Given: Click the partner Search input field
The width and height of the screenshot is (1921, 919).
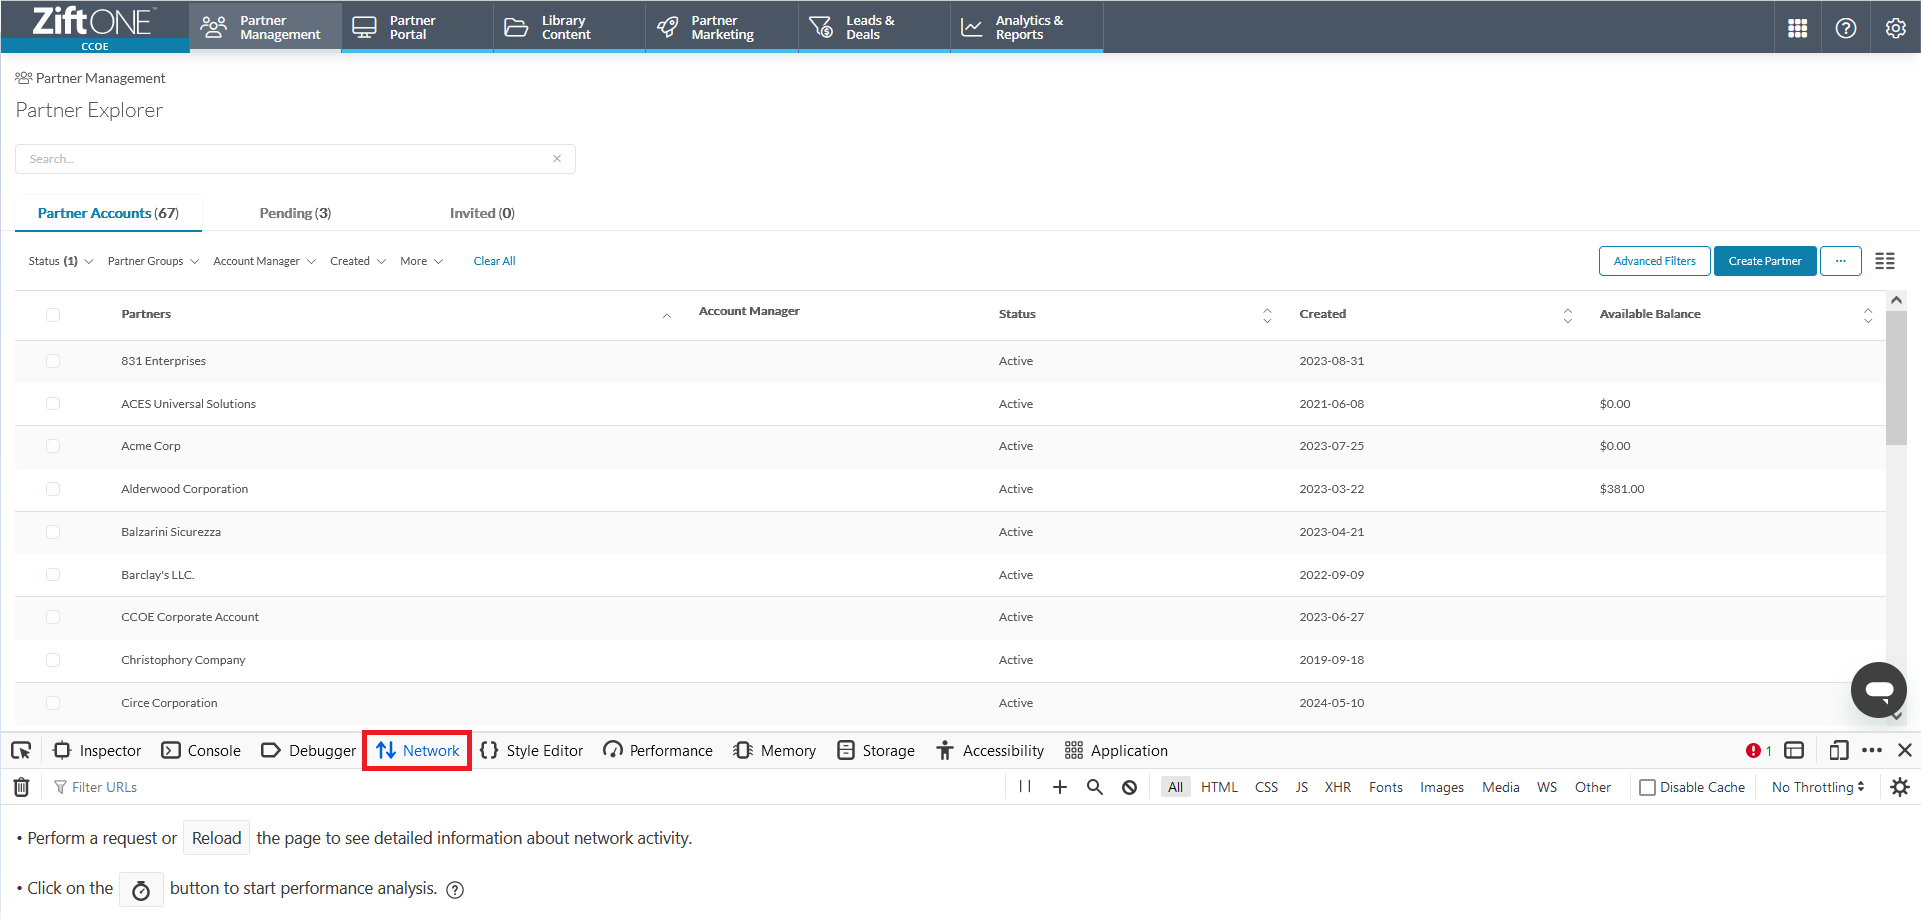Looking at the screenshot, I should pyautogui.click(x=285, y=159).
